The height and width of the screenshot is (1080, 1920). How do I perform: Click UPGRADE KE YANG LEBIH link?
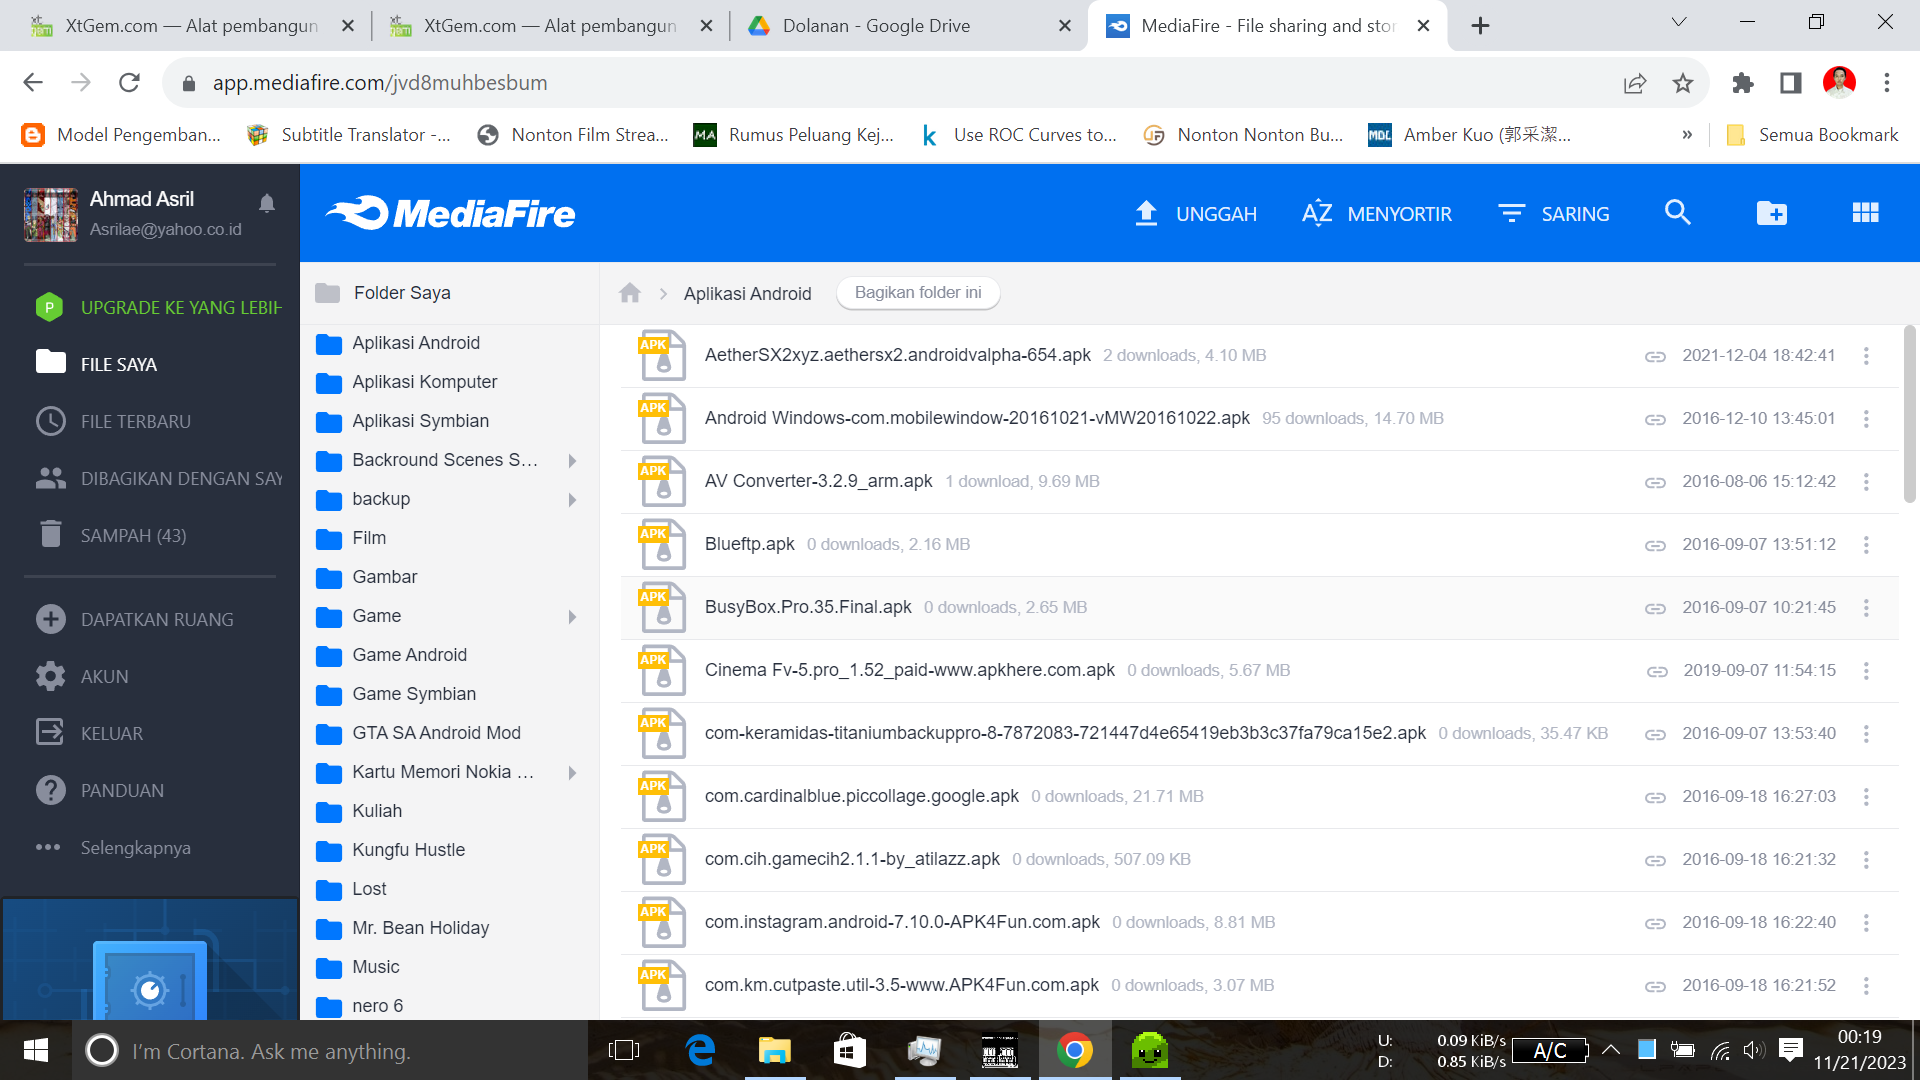click(x=180, y=308)
